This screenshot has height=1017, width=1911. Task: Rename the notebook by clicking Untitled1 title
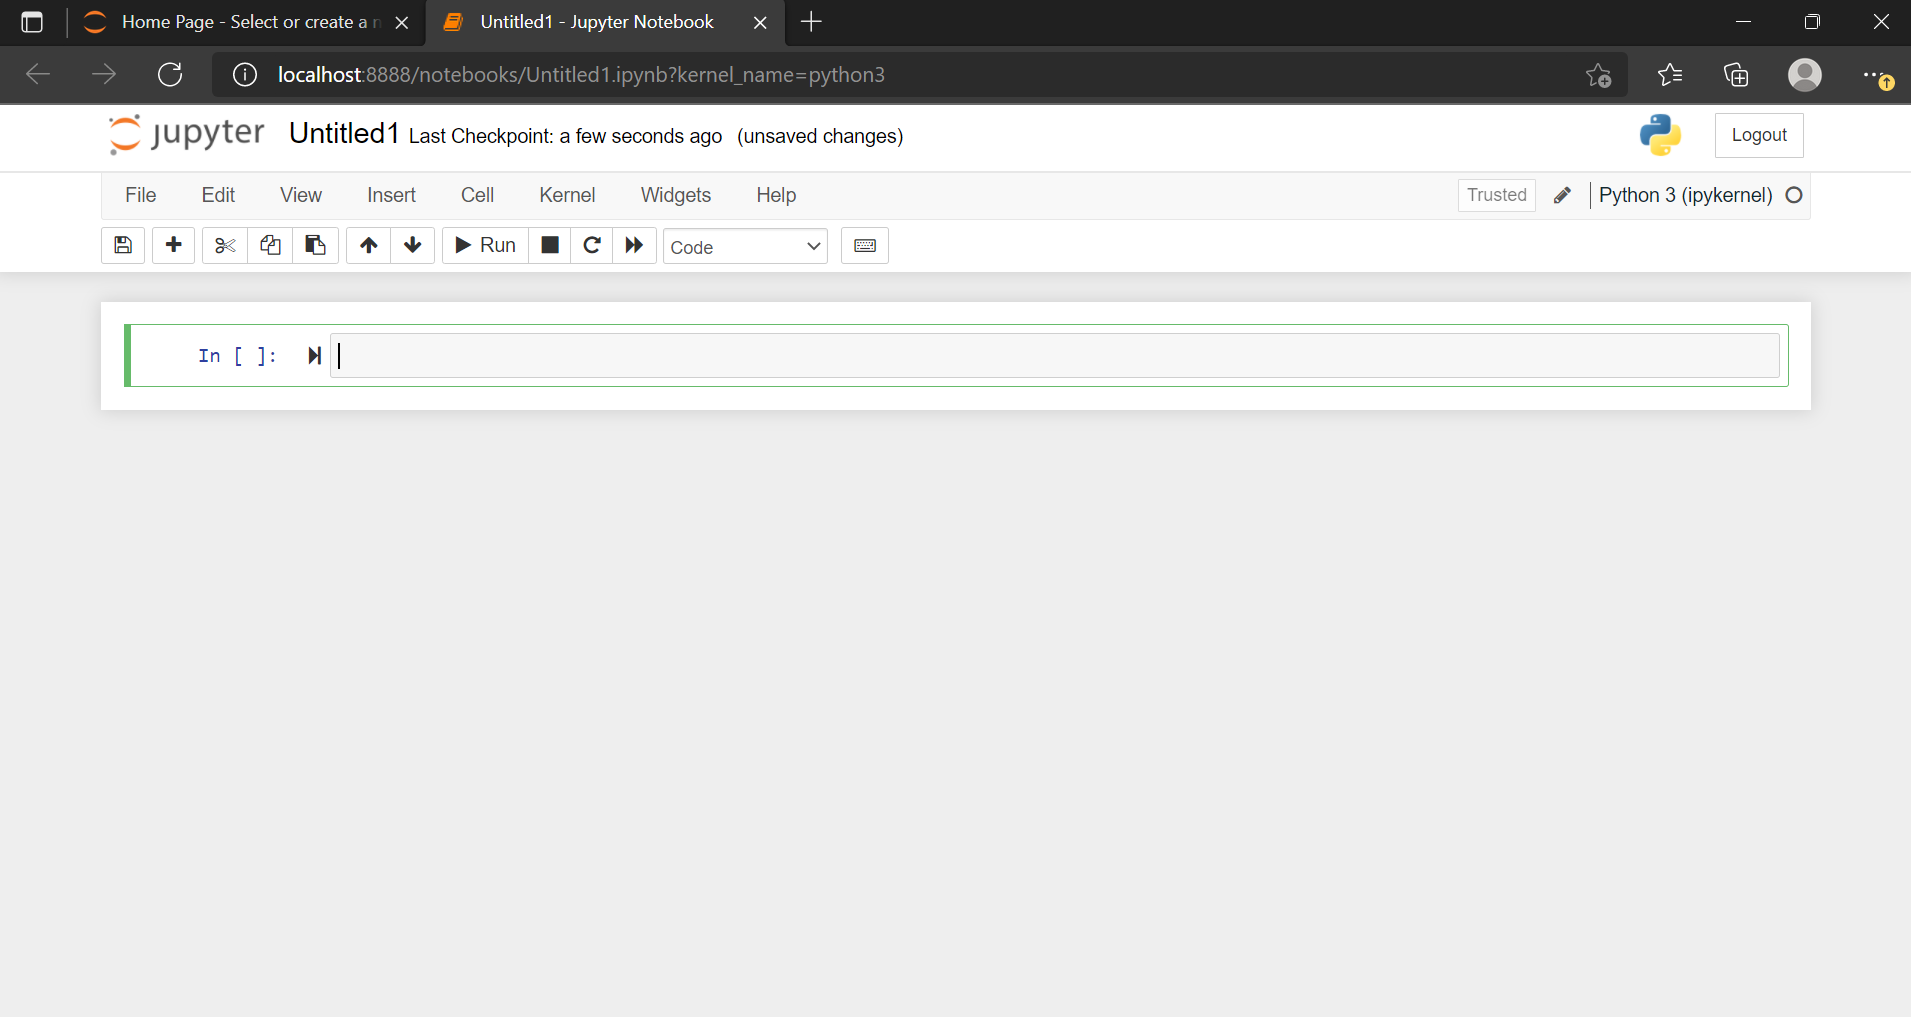(344, 134)
